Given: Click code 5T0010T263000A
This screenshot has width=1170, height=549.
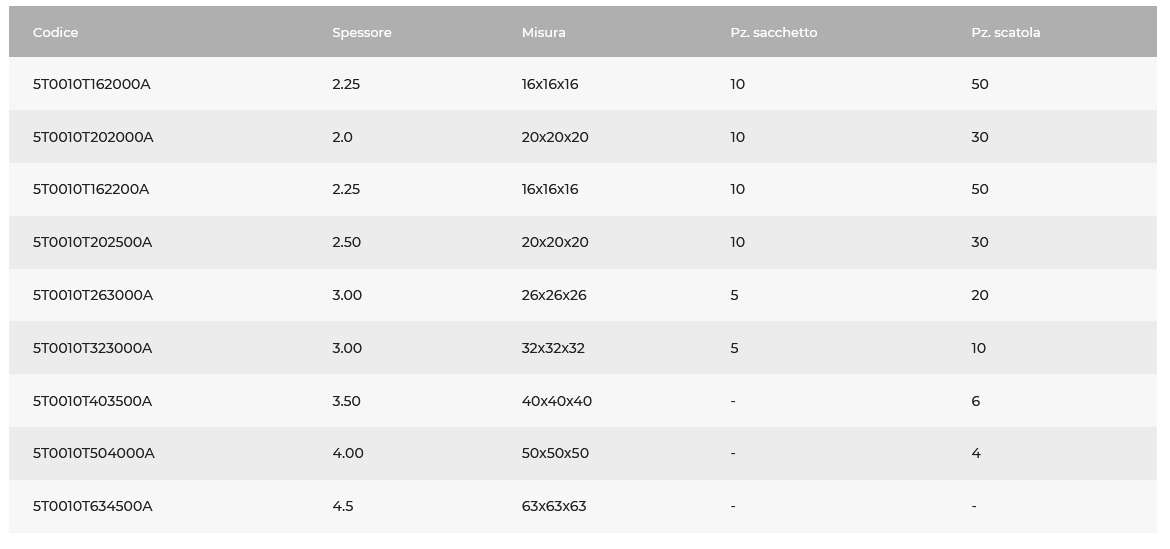Looking at the screenshot, I should click(93, 295).
